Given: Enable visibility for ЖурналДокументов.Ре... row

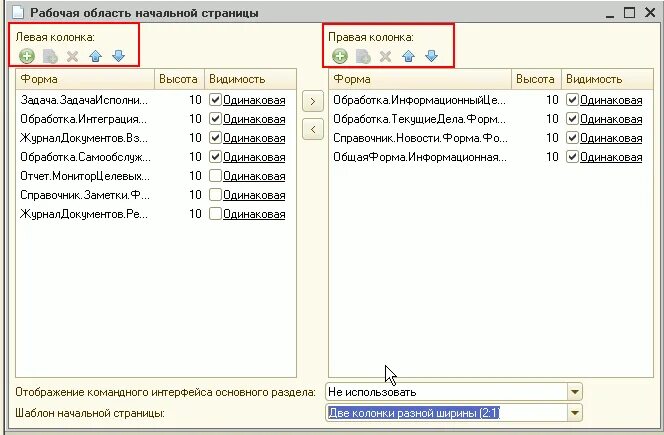Looking at the screenshot, I should (215, 214).
